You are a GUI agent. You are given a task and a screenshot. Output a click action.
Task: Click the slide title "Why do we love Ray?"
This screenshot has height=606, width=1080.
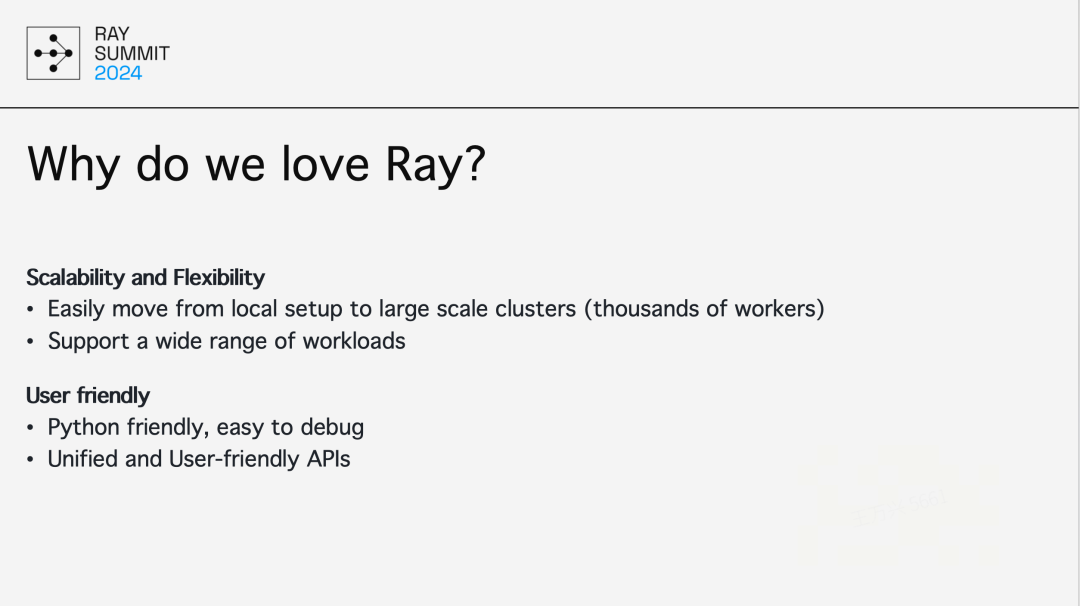[x=256, y=163]
